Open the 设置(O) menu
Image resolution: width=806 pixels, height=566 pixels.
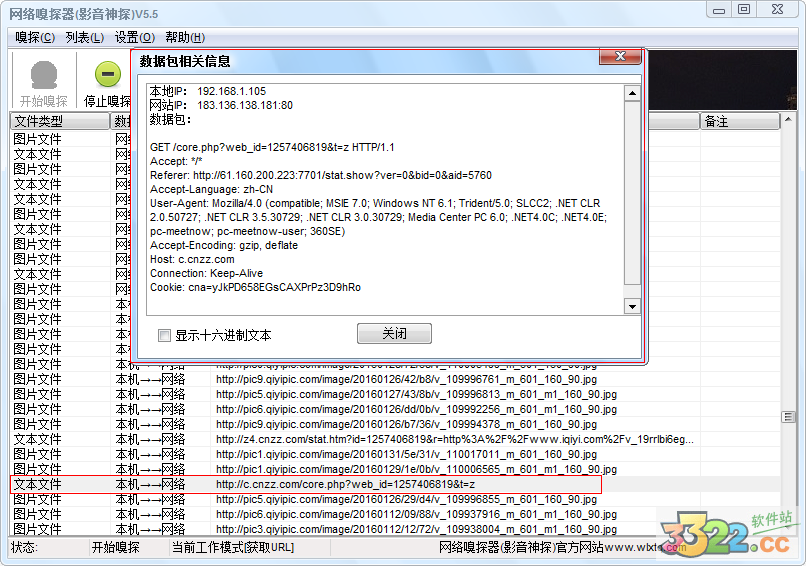coord(135,38)
